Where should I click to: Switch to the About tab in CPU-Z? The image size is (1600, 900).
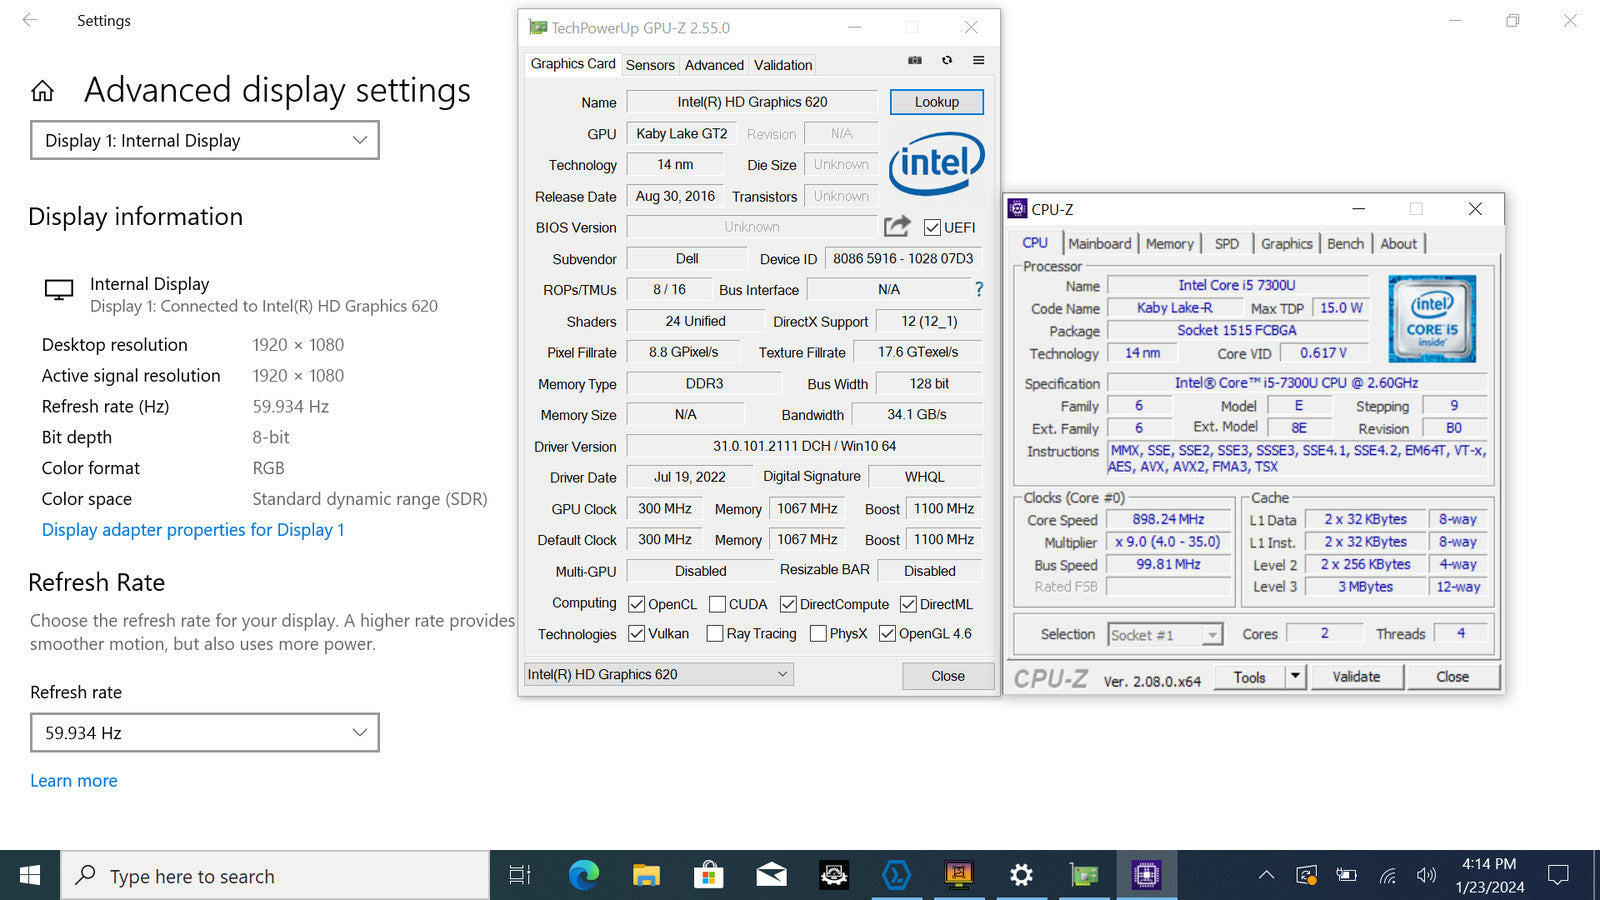[x=1398, y=243]
